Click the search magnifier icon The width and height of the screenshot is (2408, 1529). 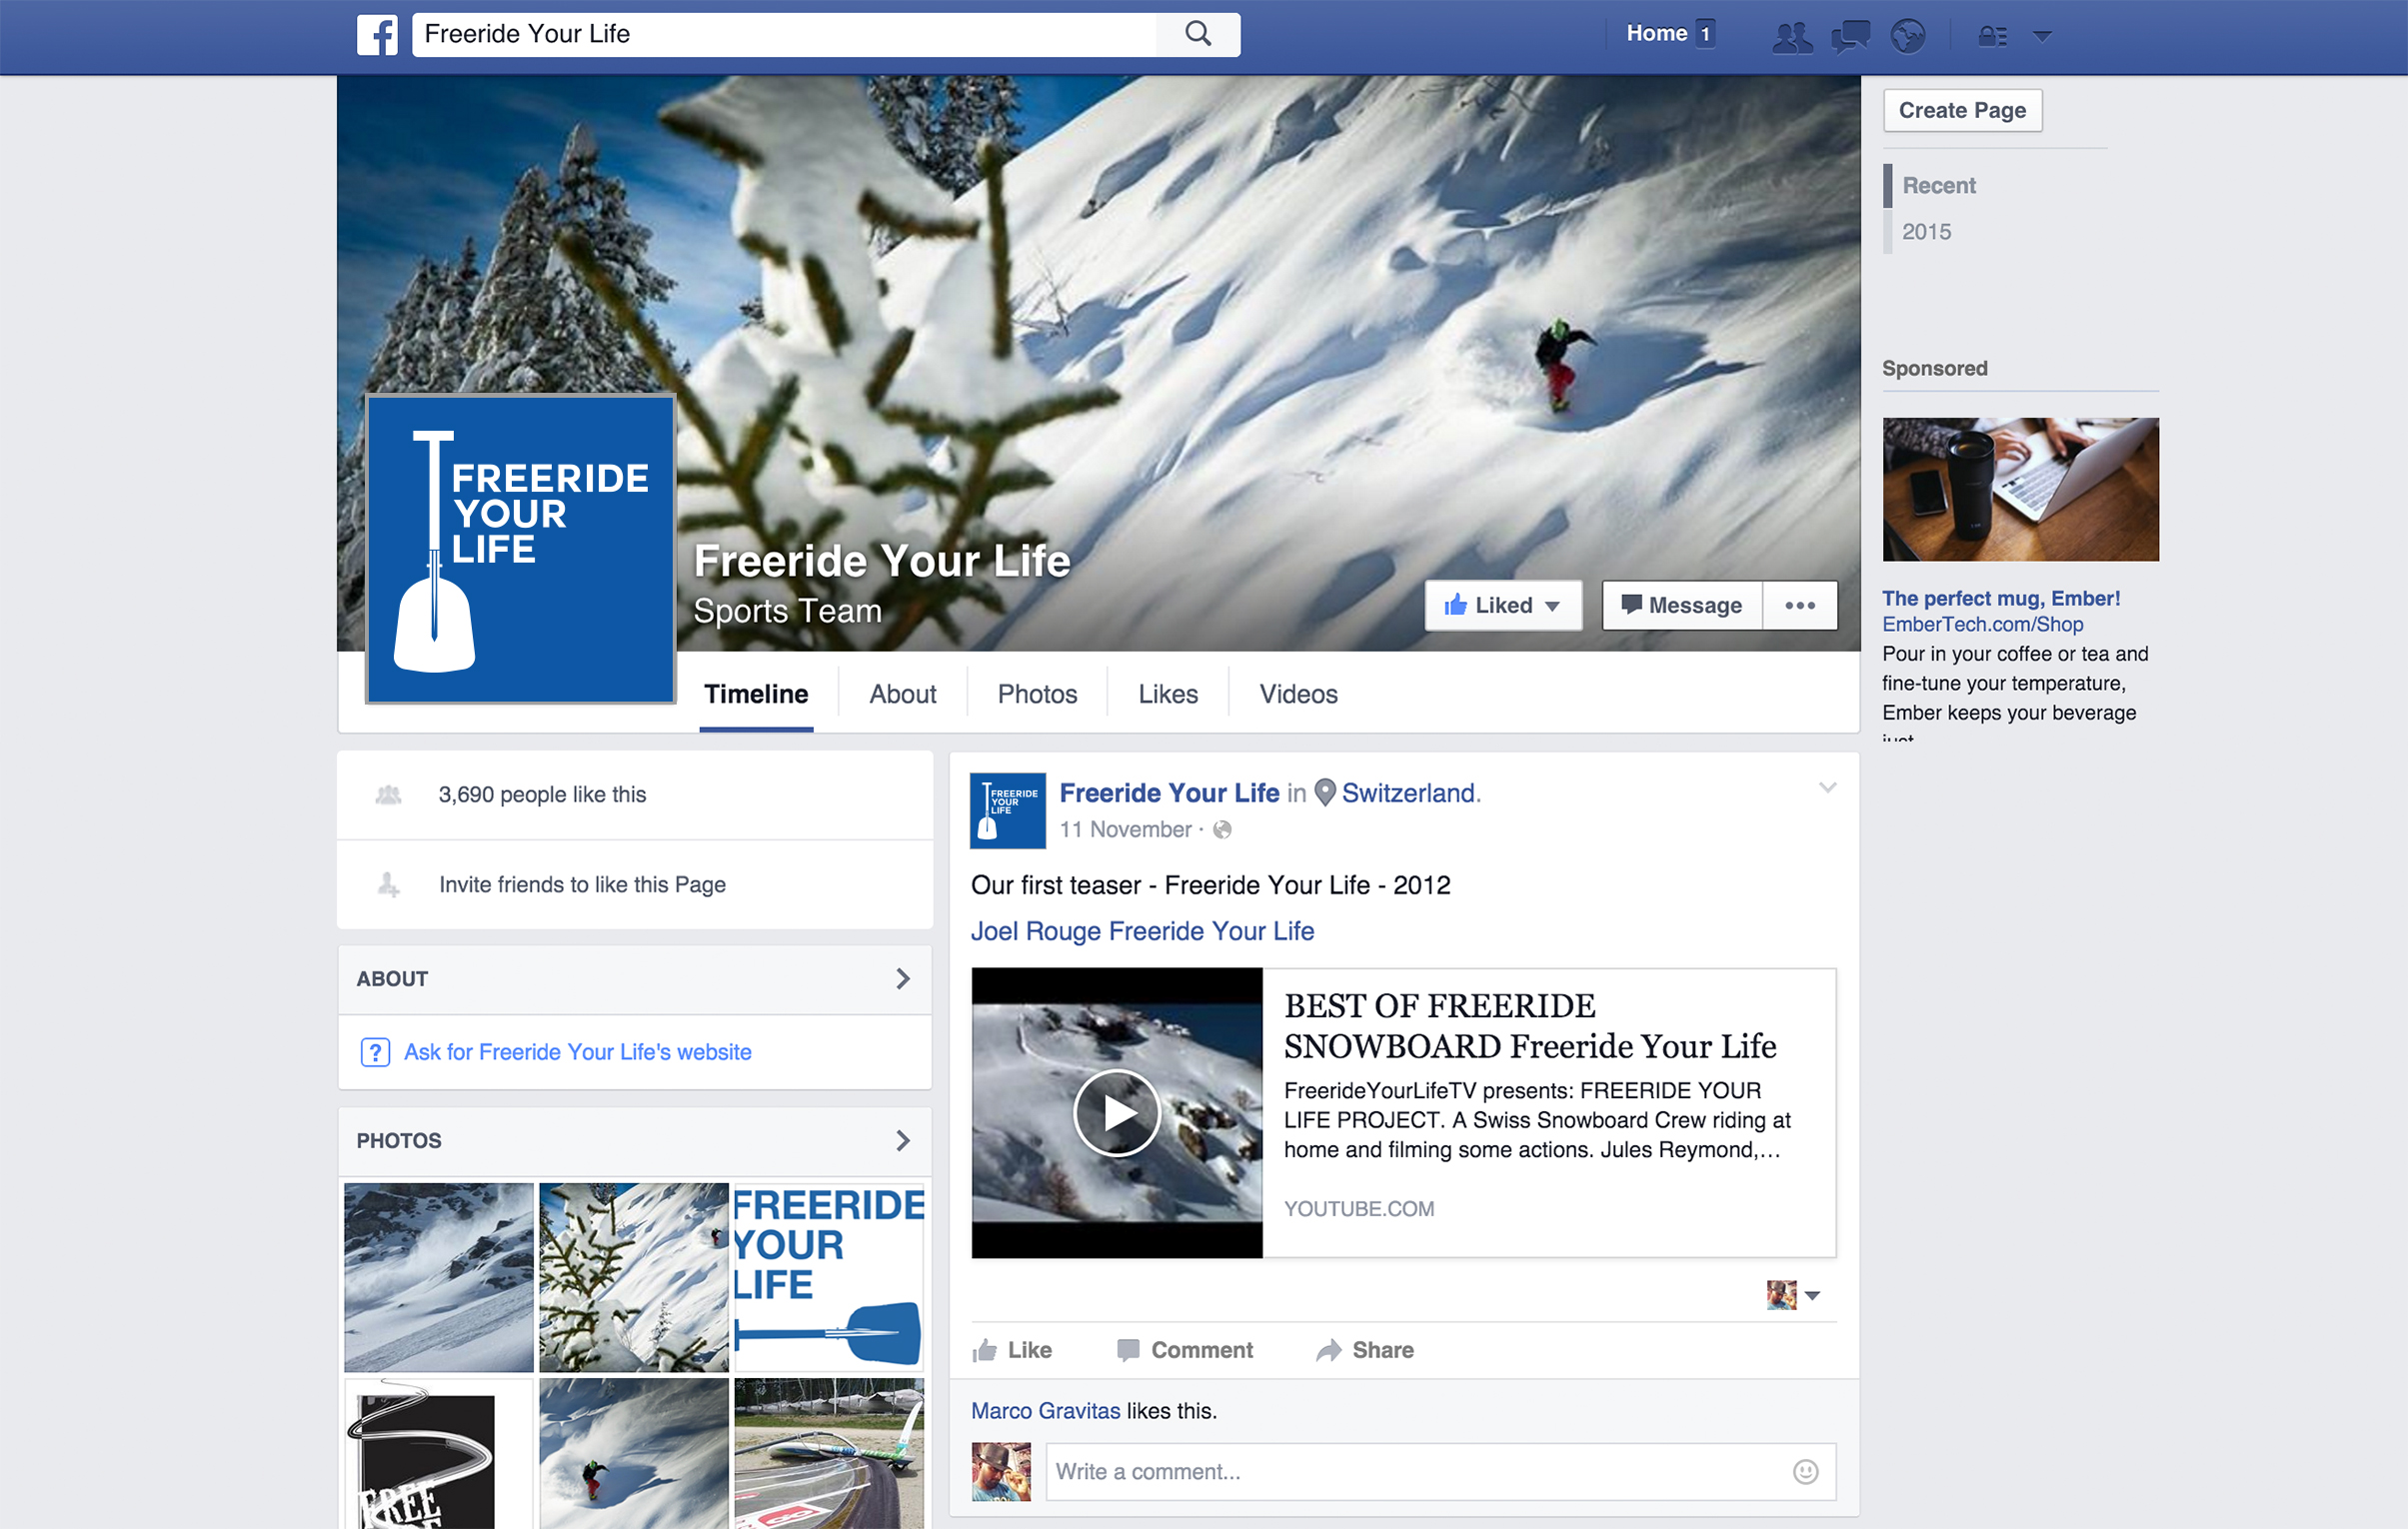(1197, 35)
